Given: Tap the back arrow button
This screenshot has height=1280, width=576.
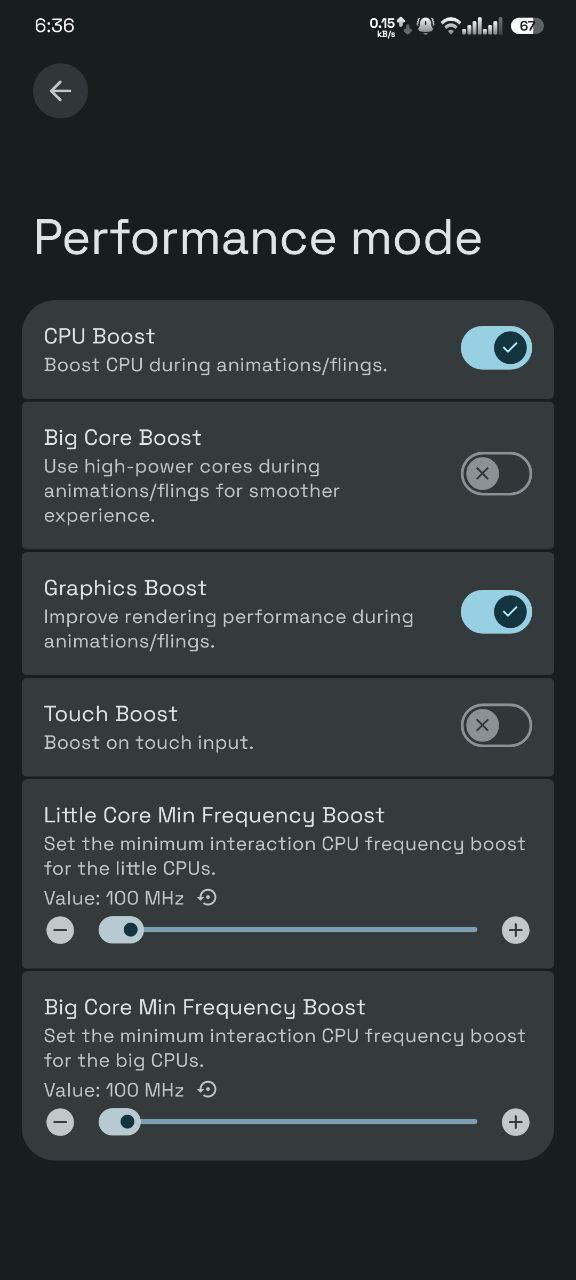Looking at the screenshot, I should [60, 91].
